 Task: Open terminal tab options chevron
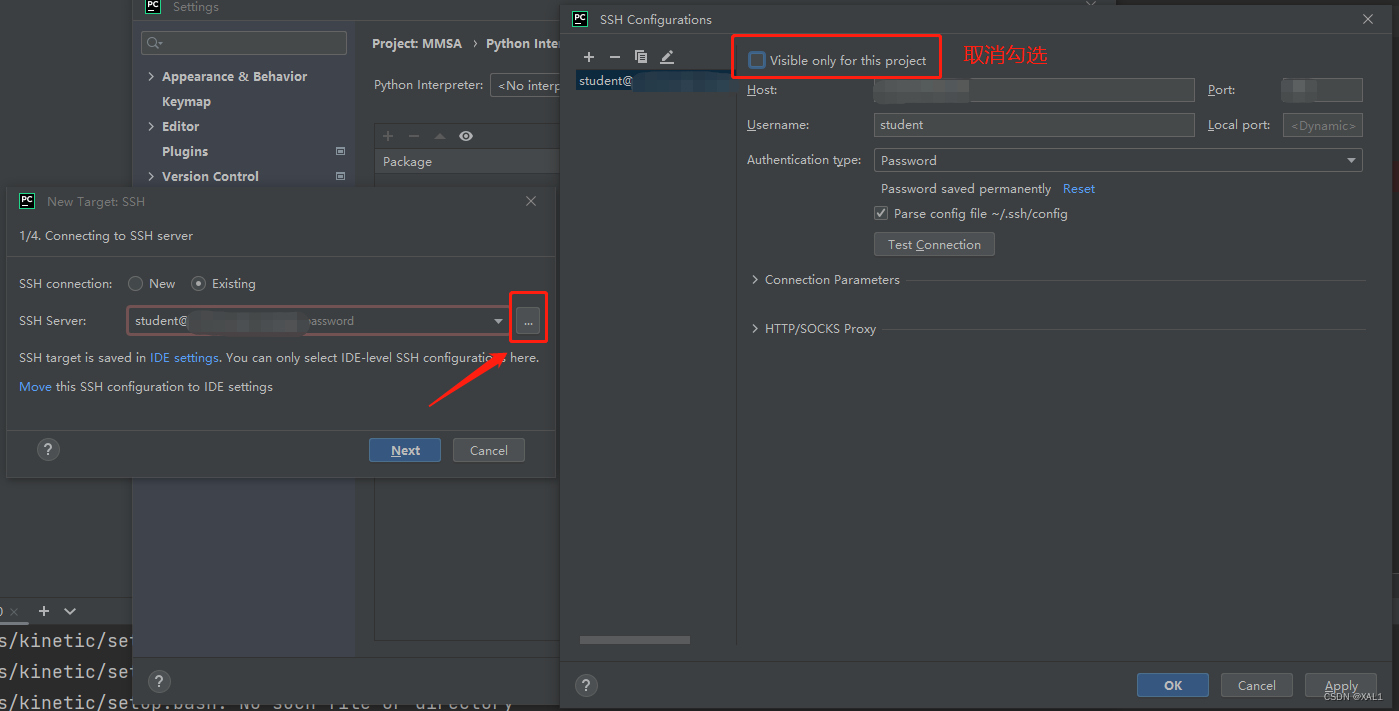pos(70,611)
